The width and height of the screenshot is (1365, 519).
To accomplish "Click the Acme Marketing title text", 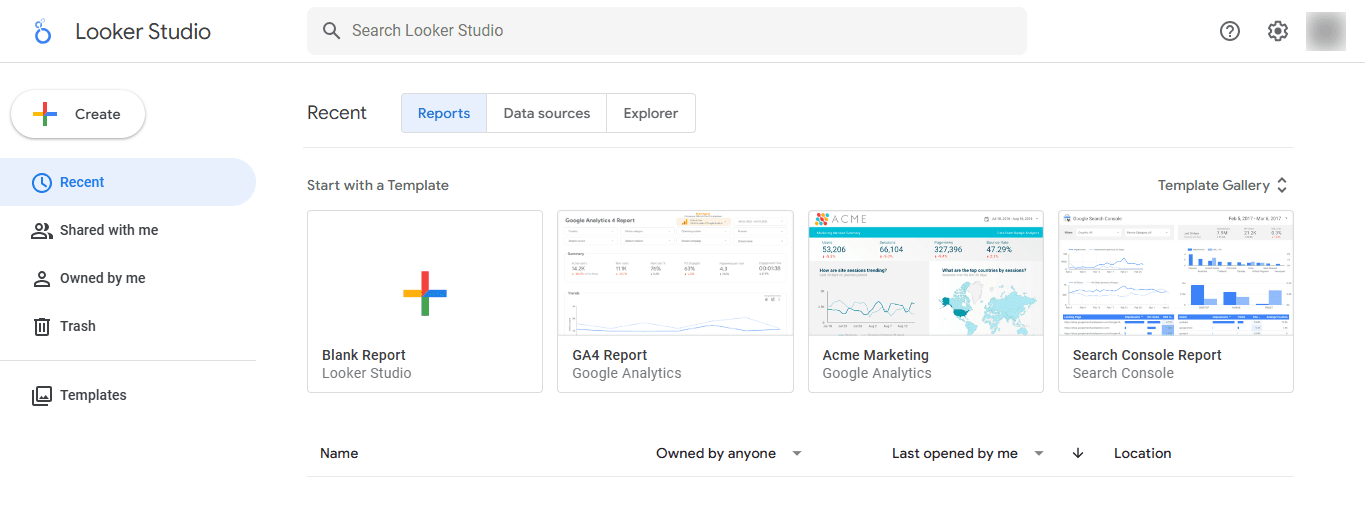I will pyautogui.click(x=876, y=355).
